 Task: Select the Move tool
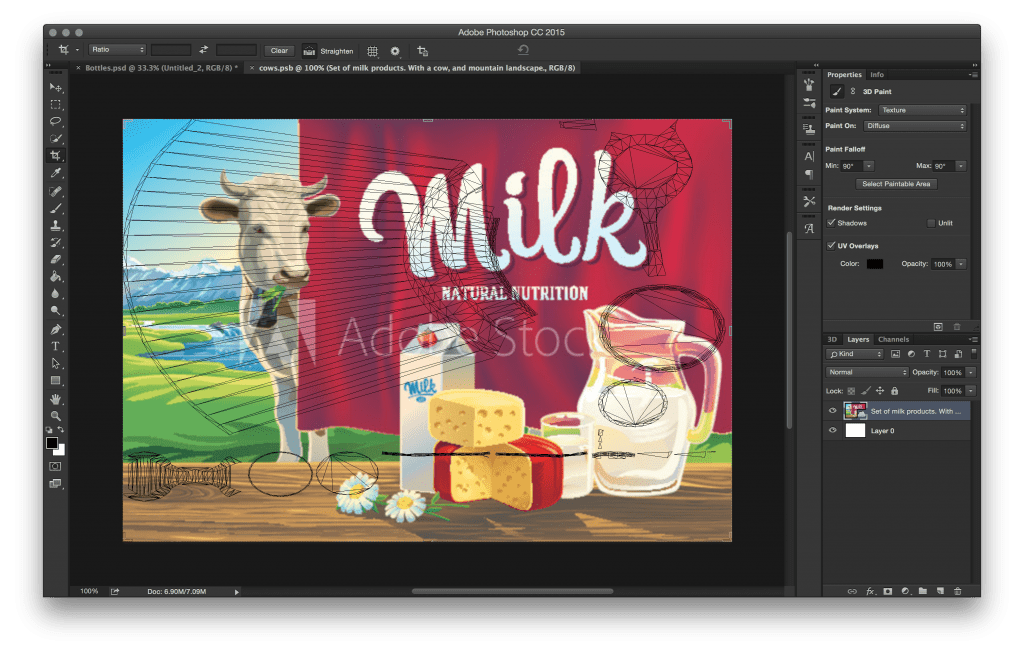tap(56, 88)
